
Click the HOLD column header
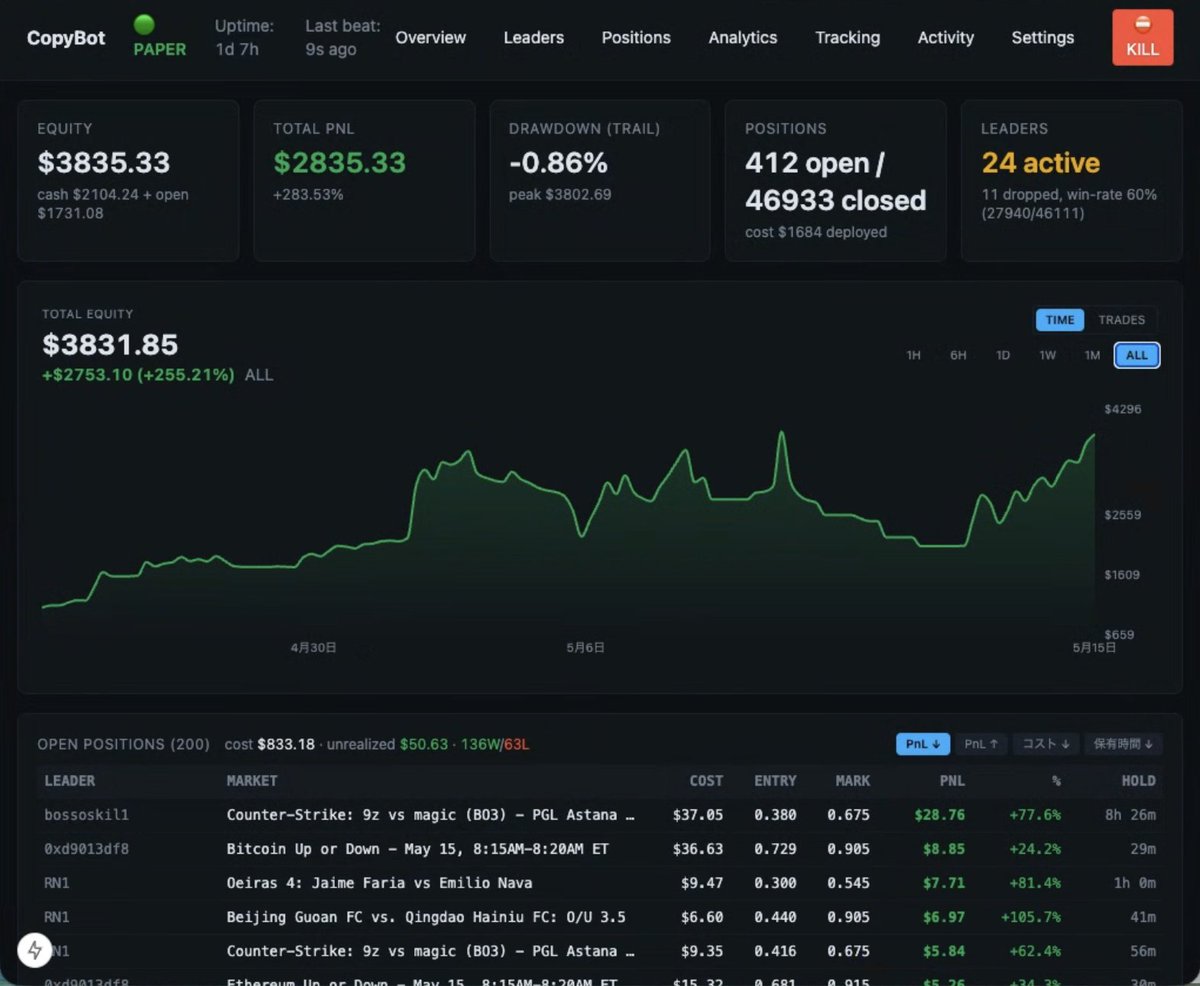point(1138,781)
